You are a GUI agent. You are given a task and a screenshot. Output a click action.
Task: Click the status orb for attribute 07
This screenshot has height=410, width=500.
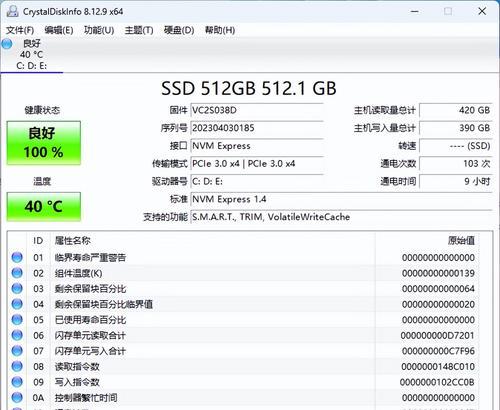pos(17,351)
